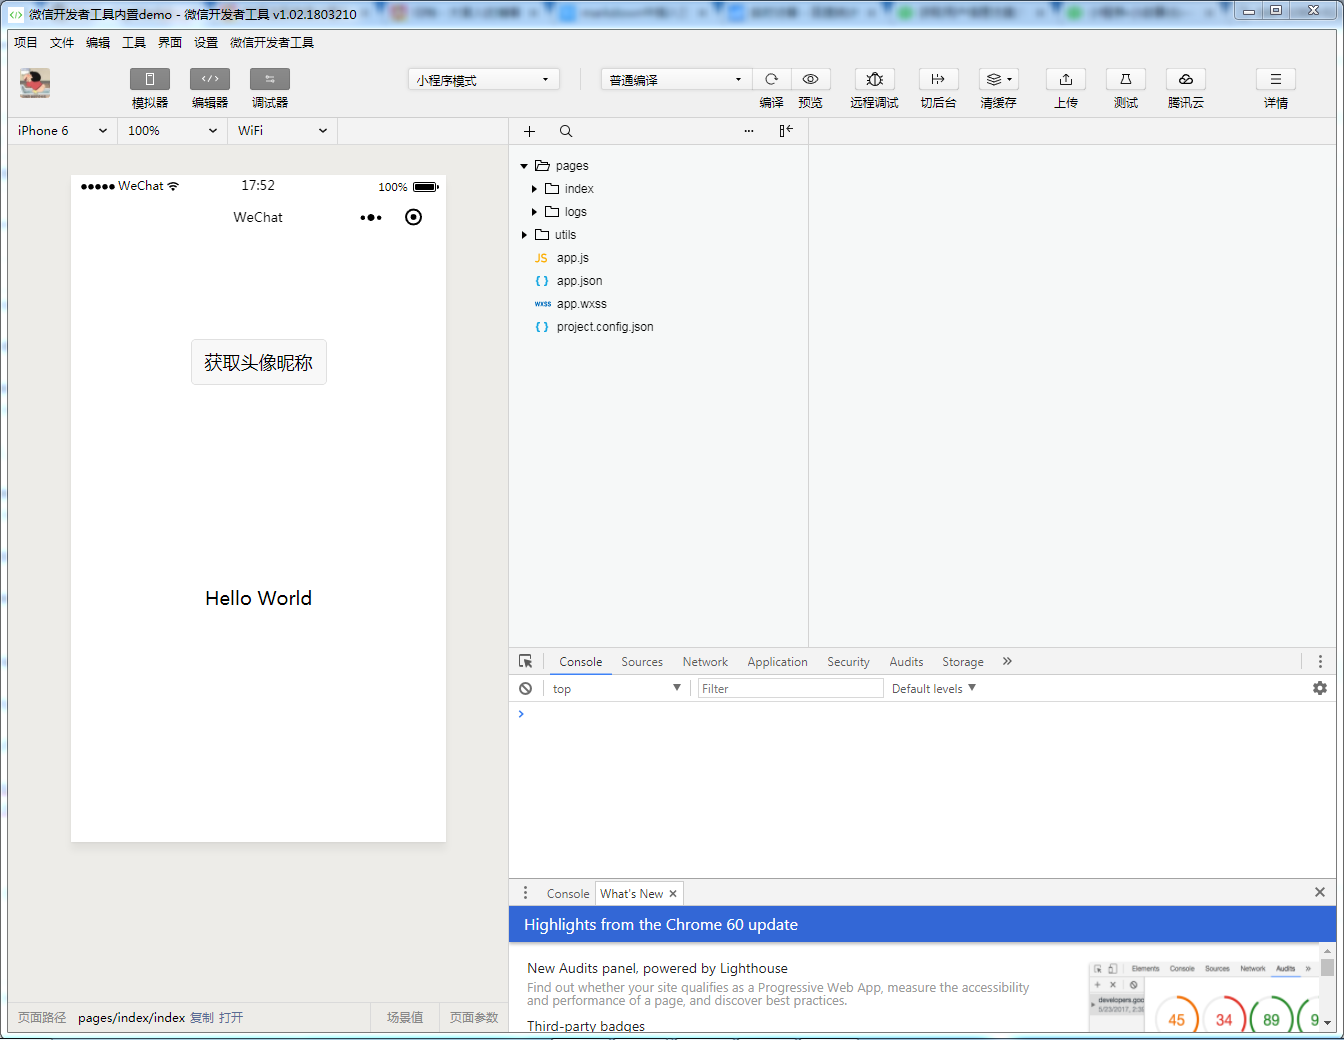Screen dimensions: 1344x1040
Task: Switch to the Security tab
Action: [848, 662]
